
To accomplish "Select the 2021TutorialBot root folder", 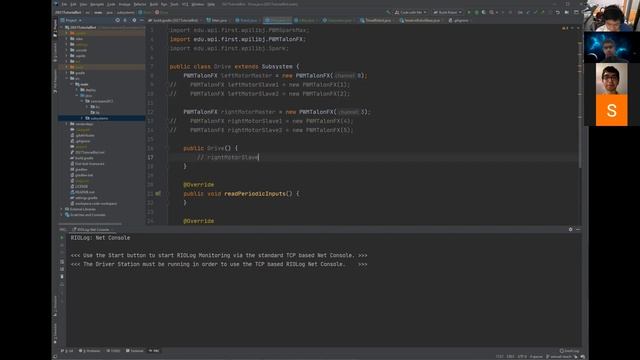I will tap(83, 27).
